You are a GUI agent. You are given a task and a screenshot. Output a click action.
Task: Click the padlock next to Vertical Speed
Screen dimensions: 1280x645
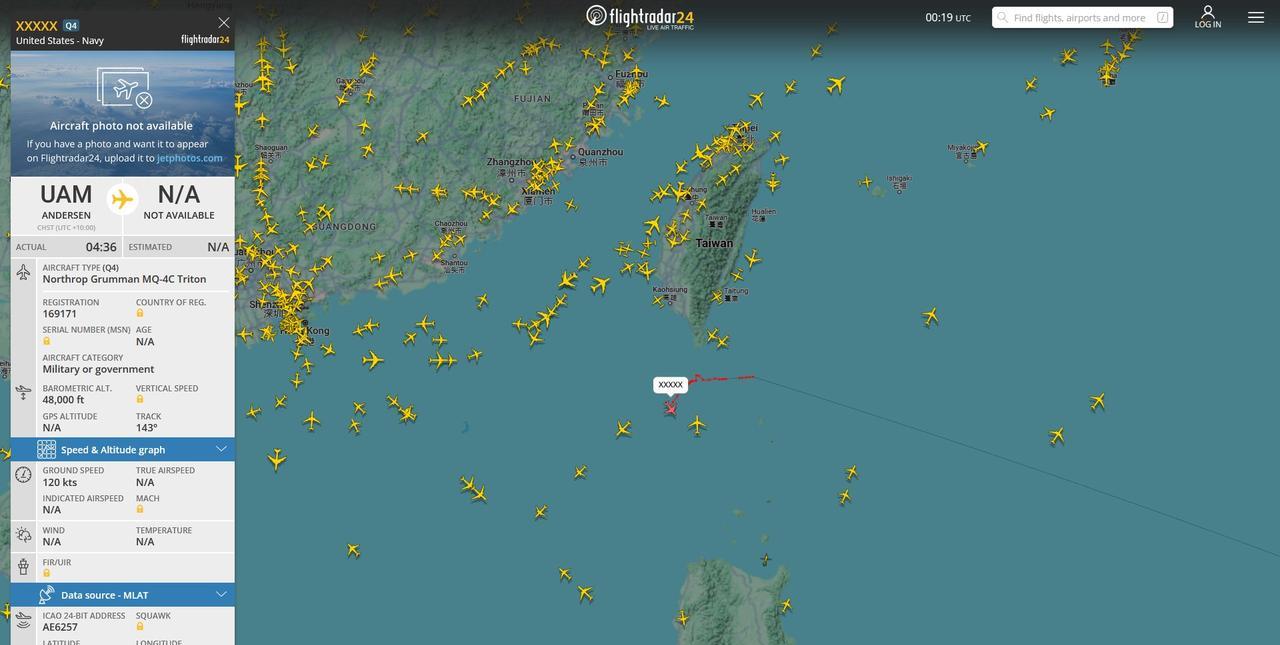[x=140, y=399]
